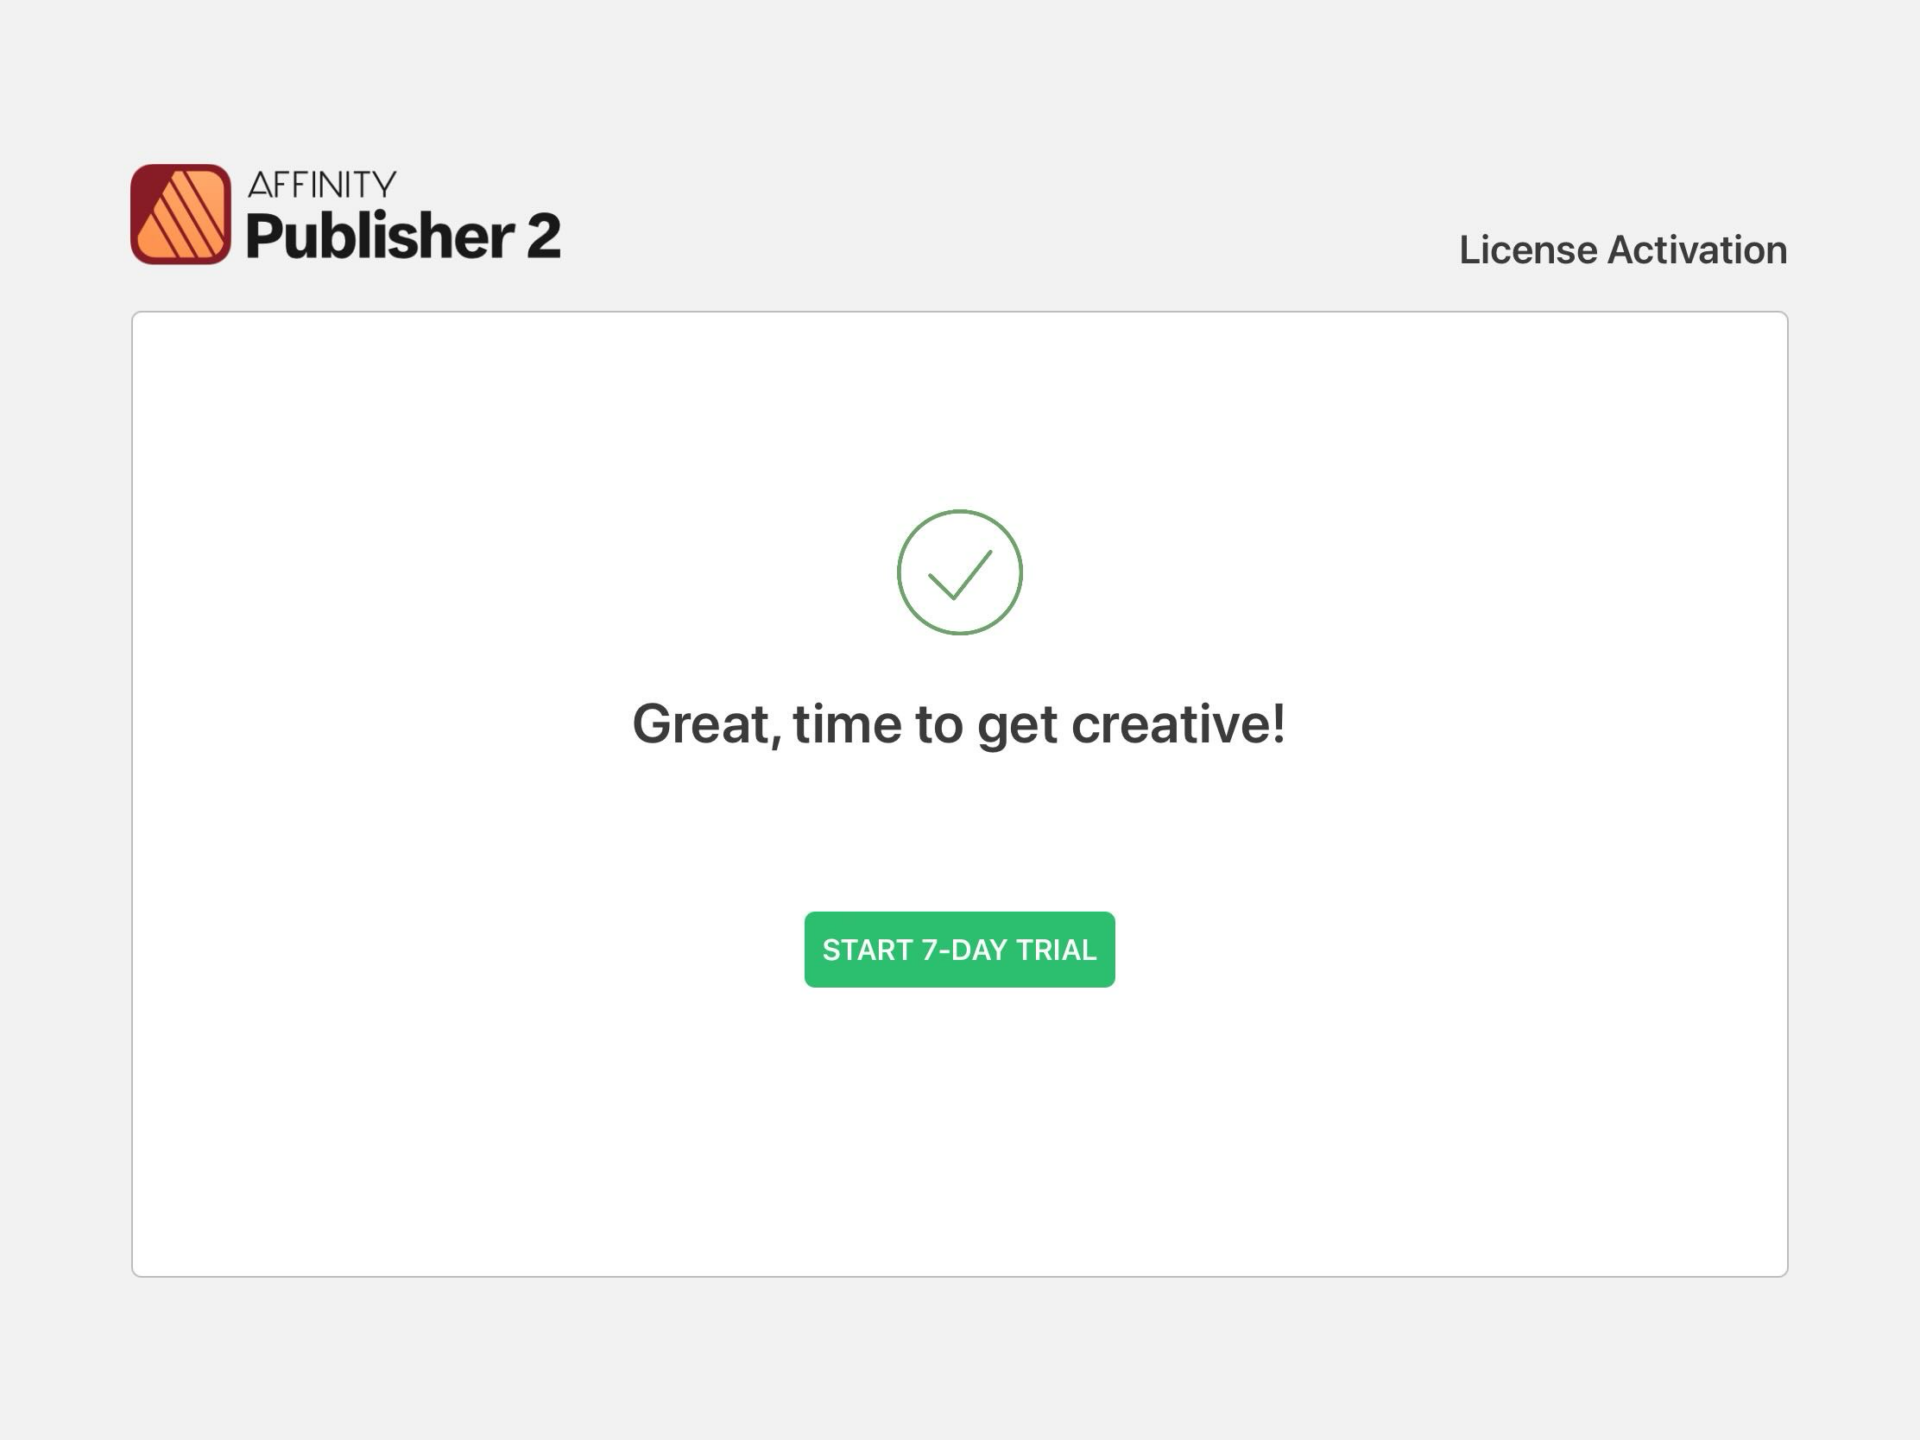Click the word 'Publisher' in the logo

pos(380,236)
